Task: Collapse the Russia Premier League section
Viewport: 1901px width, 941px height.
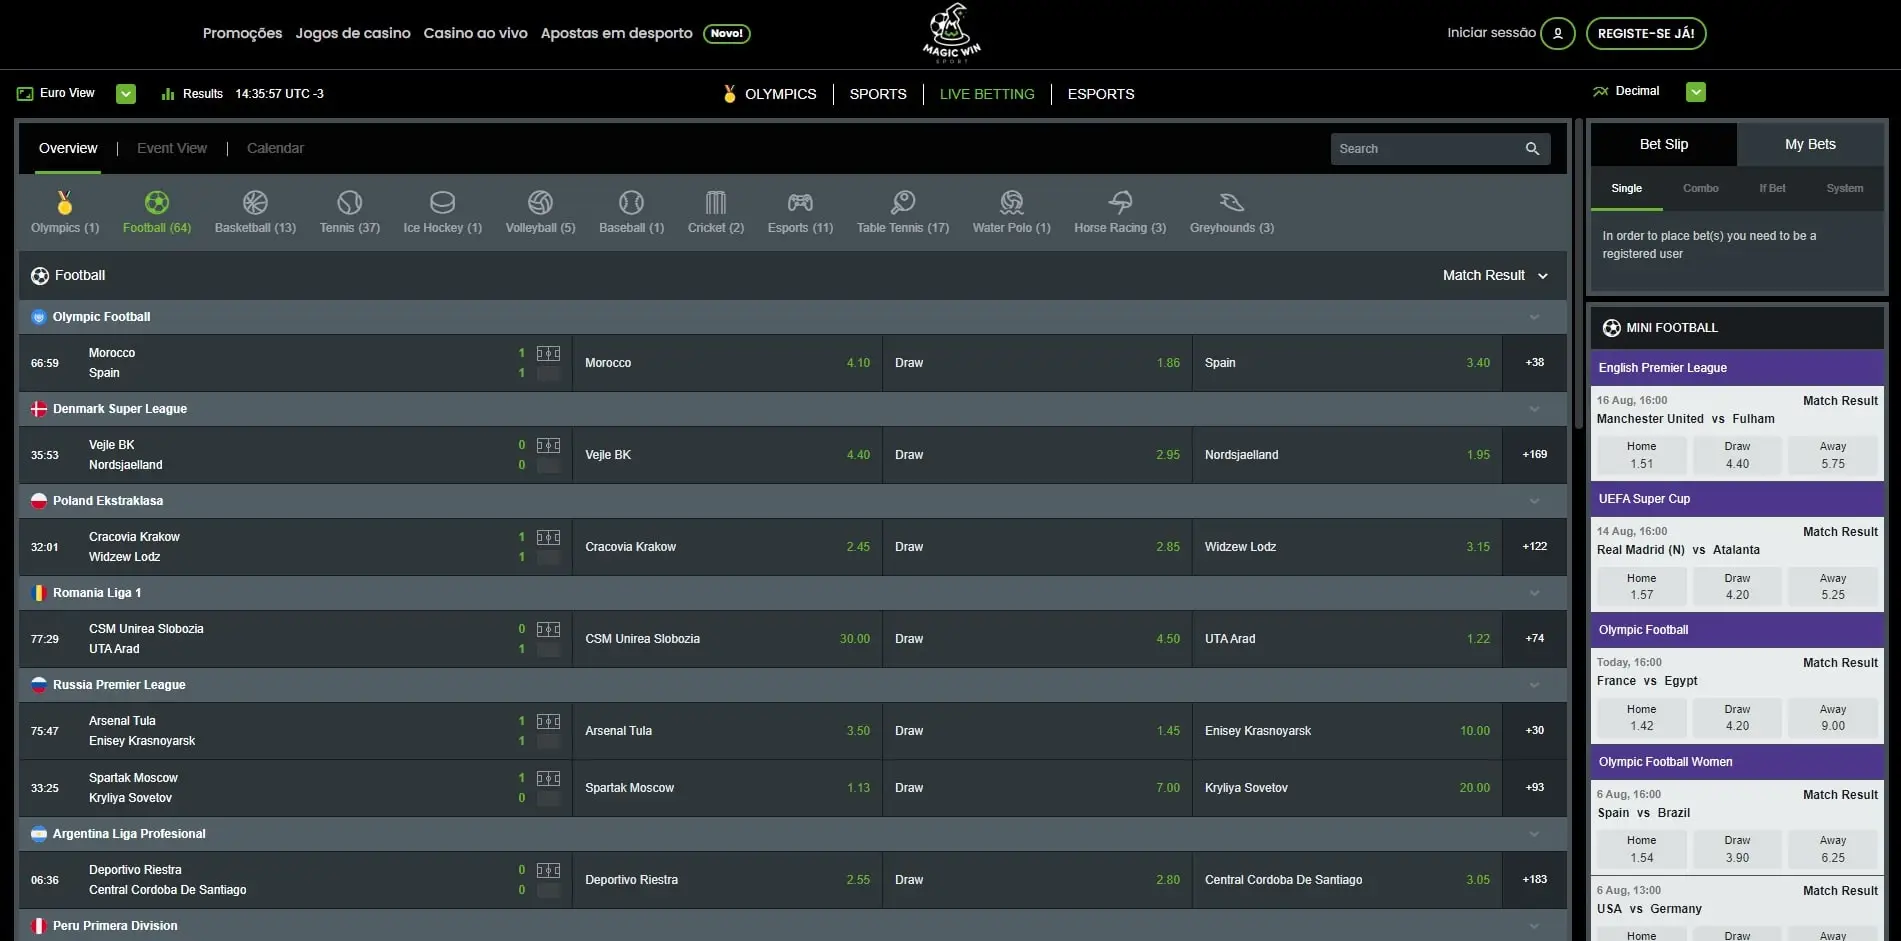Action: 1534,684
